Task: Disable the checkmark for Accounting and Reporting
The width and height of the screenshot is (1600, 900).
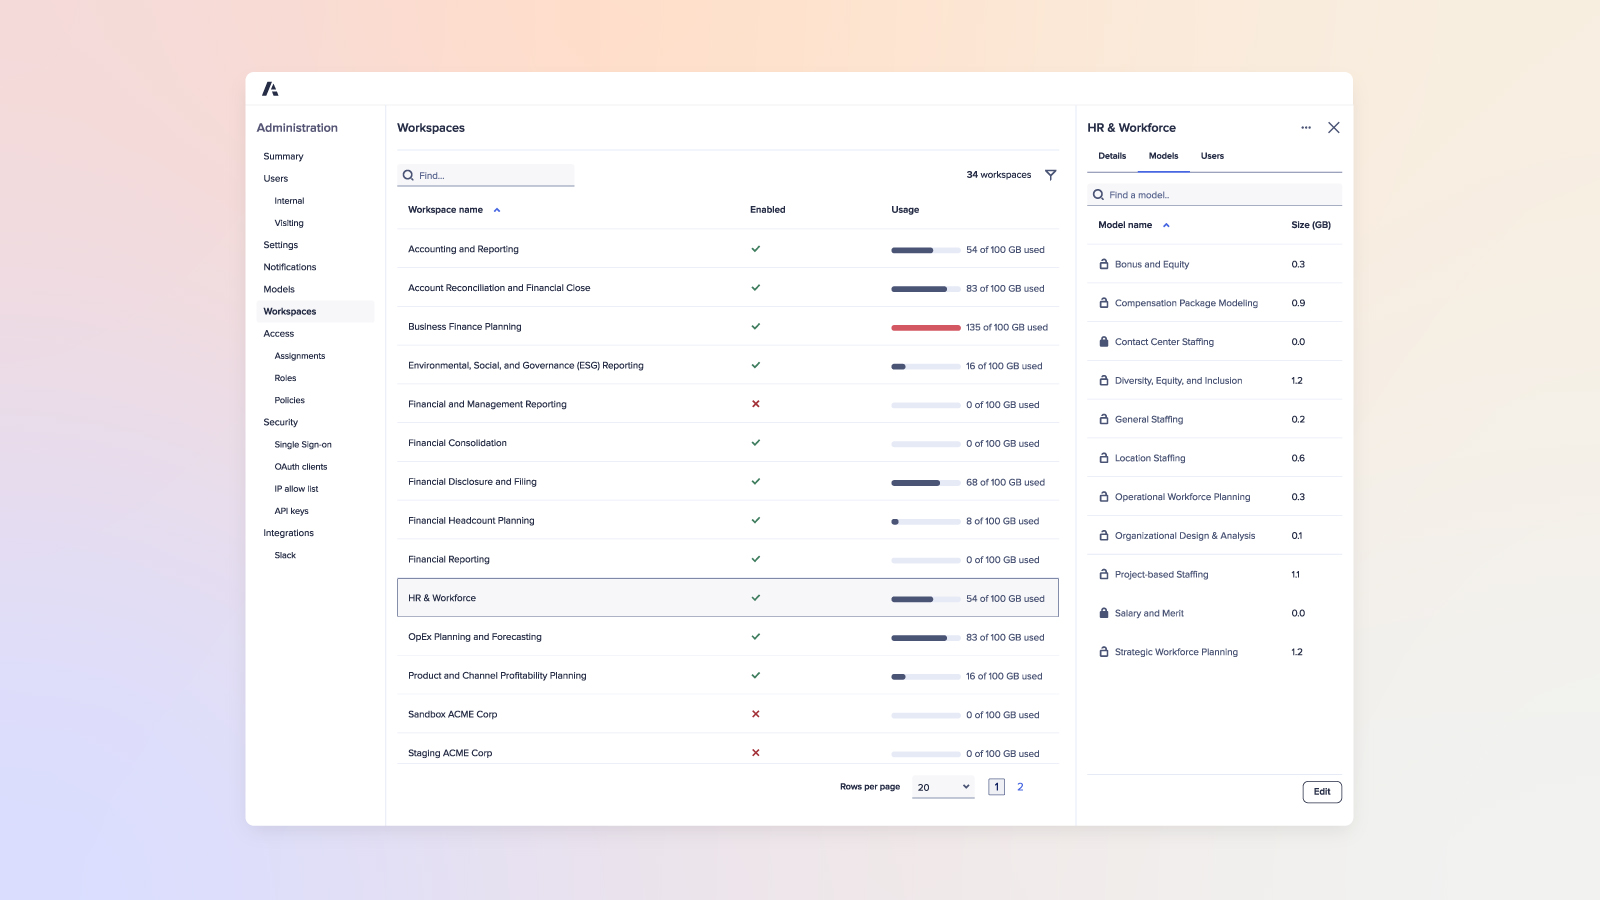Action: click(756, 249)
